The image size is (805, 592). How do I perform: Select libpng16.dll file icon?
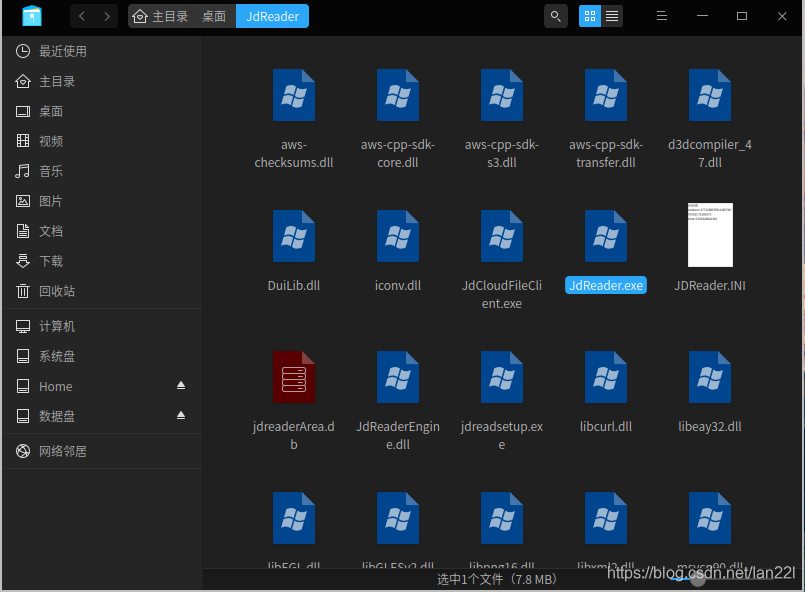[502, 519]
